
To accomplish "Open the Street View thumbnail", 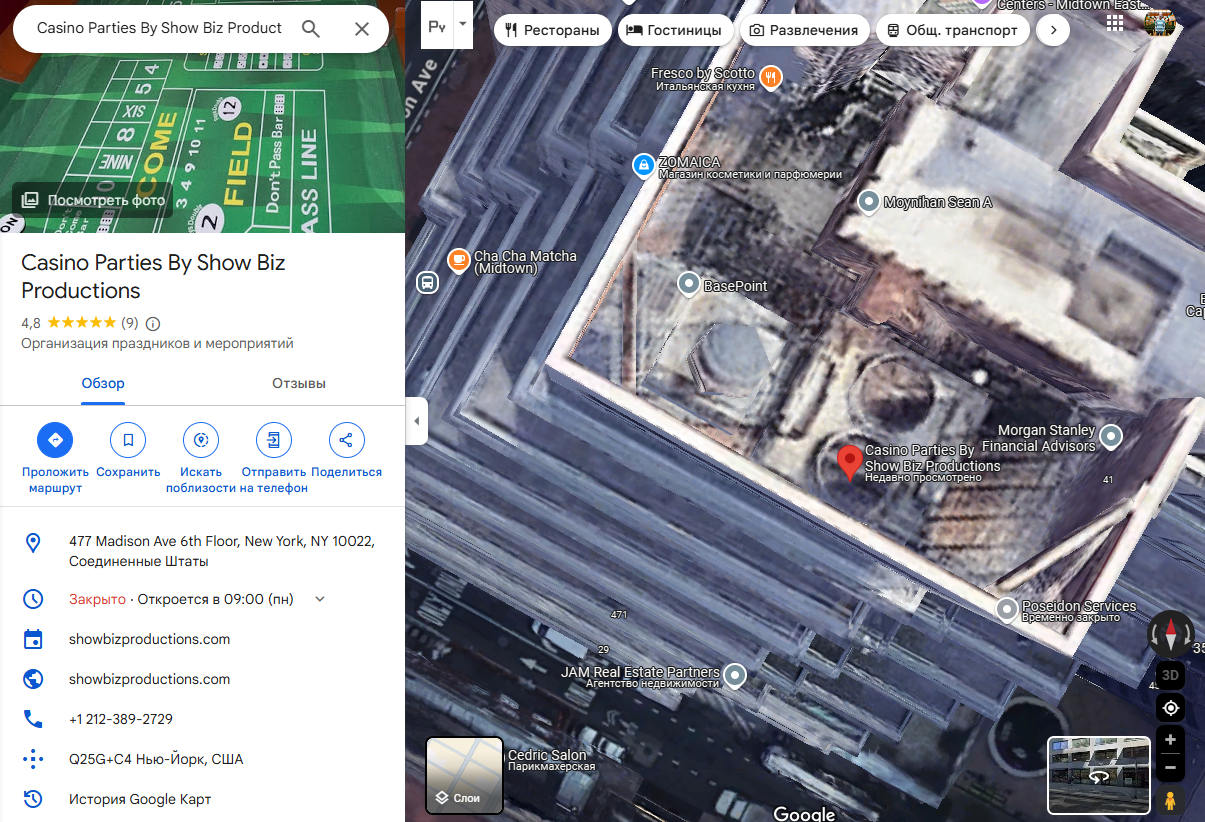I will pos(1097,775).
